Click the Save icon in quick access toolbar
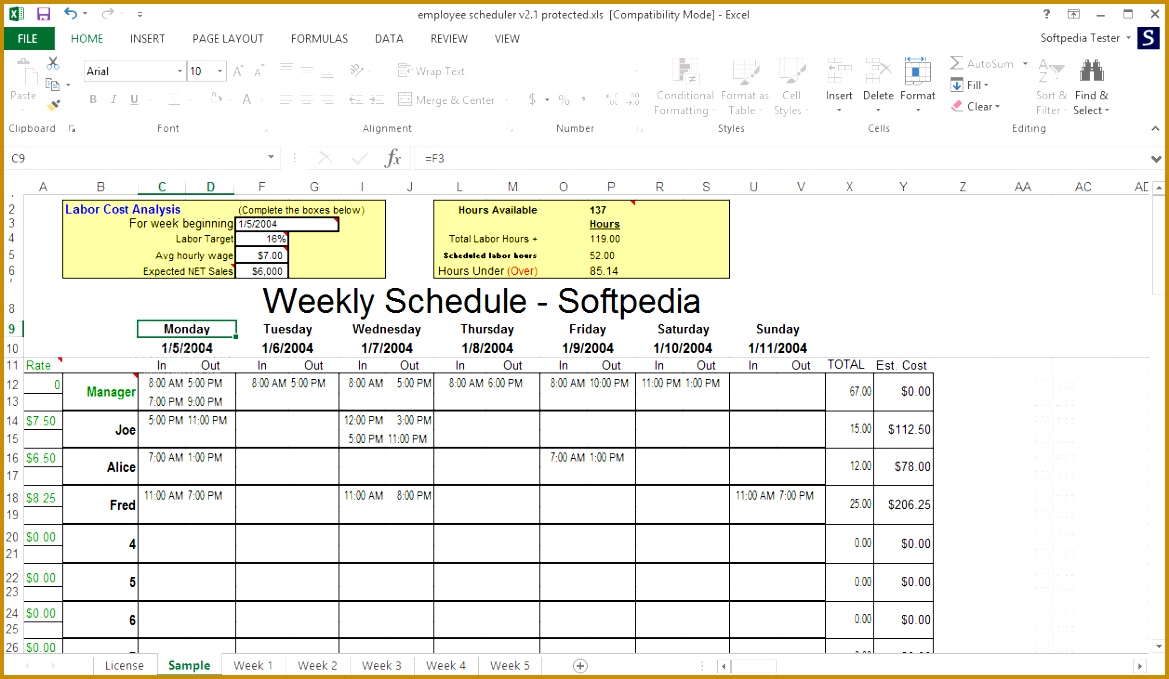Viewport: 1169px width, 679px height. [42, 13]
